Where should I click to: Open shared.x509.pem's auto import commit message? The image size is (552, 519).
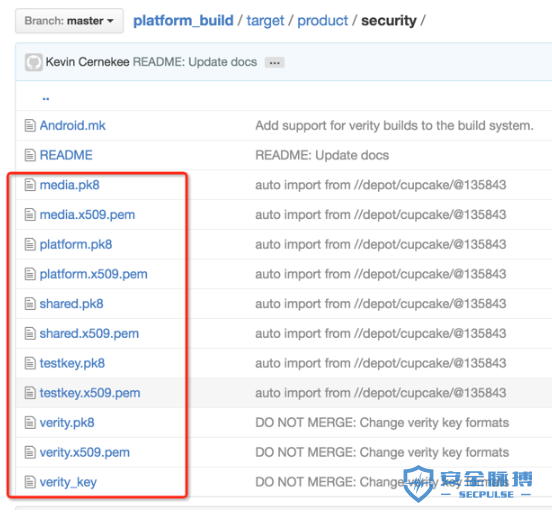[x=381, y=333]
